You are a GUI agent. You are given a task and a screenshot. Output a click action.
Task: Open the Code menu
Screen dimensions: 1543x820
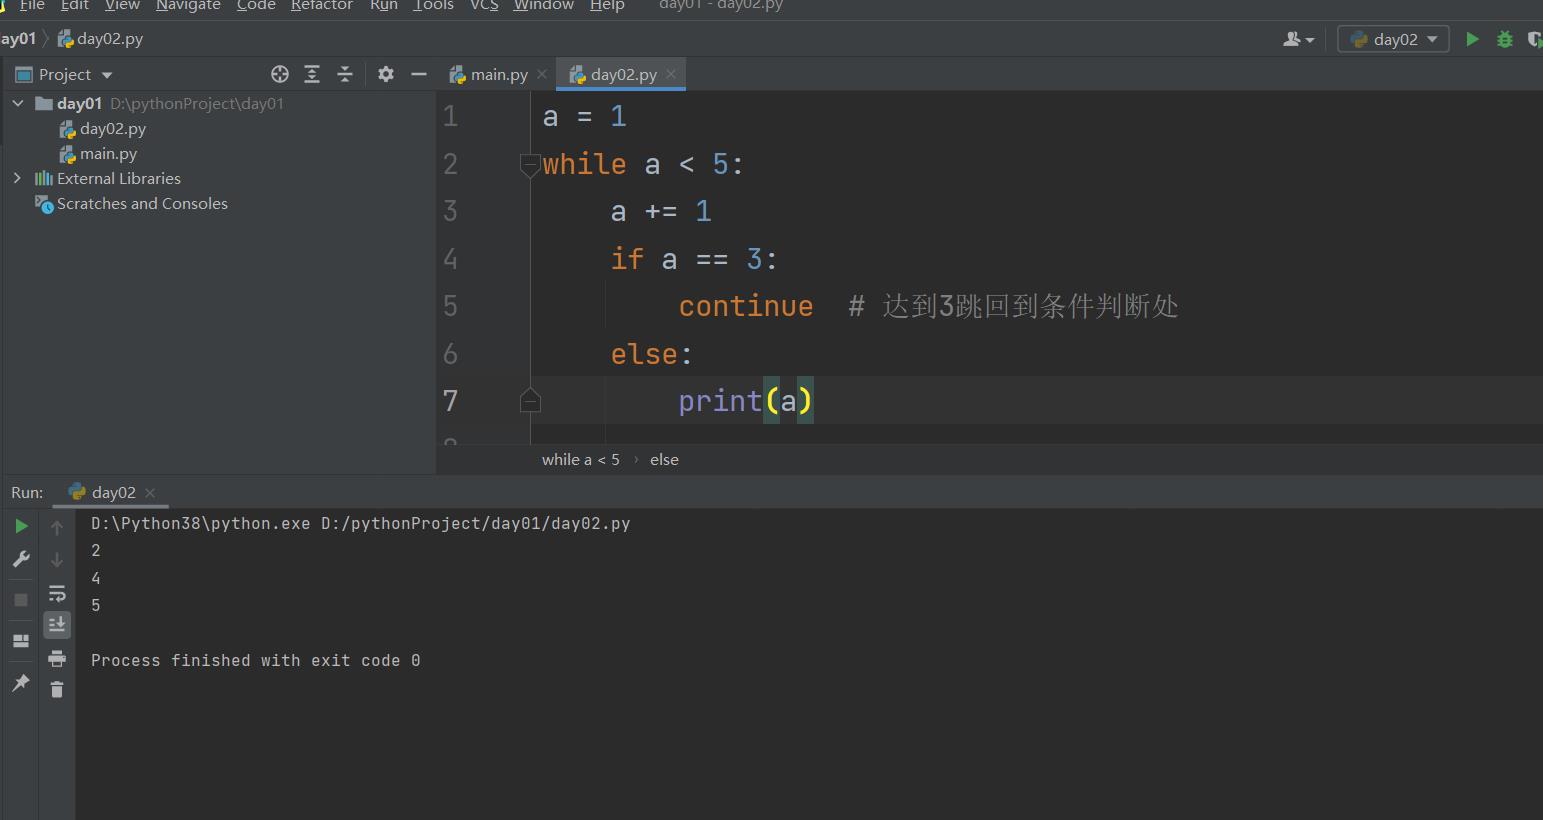[x=256, y=5]
